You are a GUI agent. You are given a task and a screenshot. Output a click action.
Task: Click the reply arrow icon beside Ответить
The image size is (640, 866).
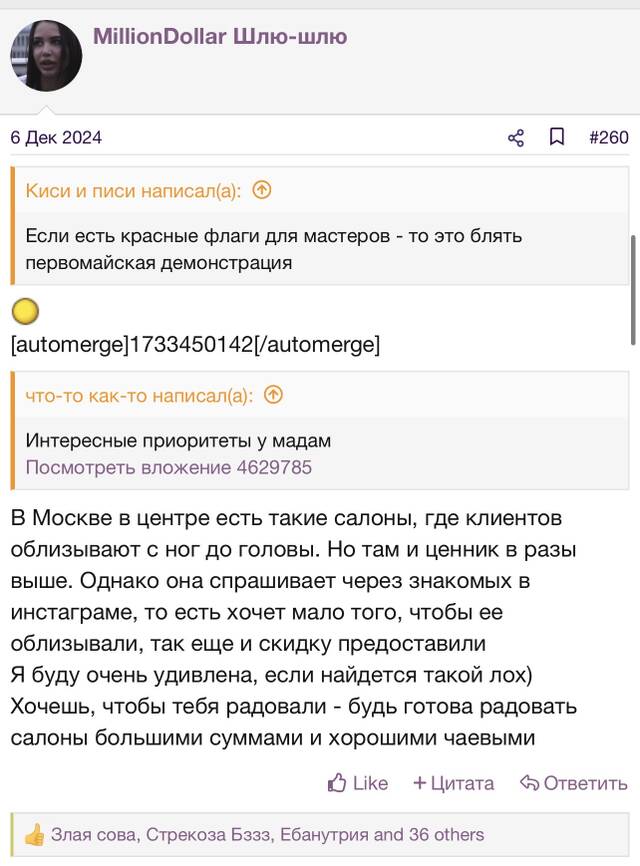tap(529, 783)
